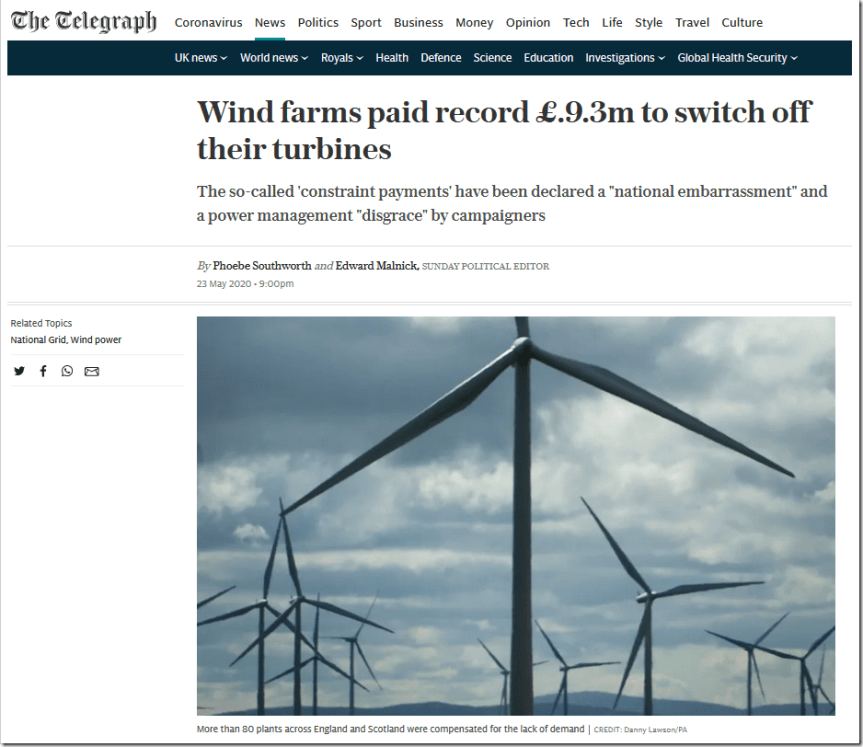The image size is (863, 747).
Task: Go to the Business section
Action: point(418,22)
